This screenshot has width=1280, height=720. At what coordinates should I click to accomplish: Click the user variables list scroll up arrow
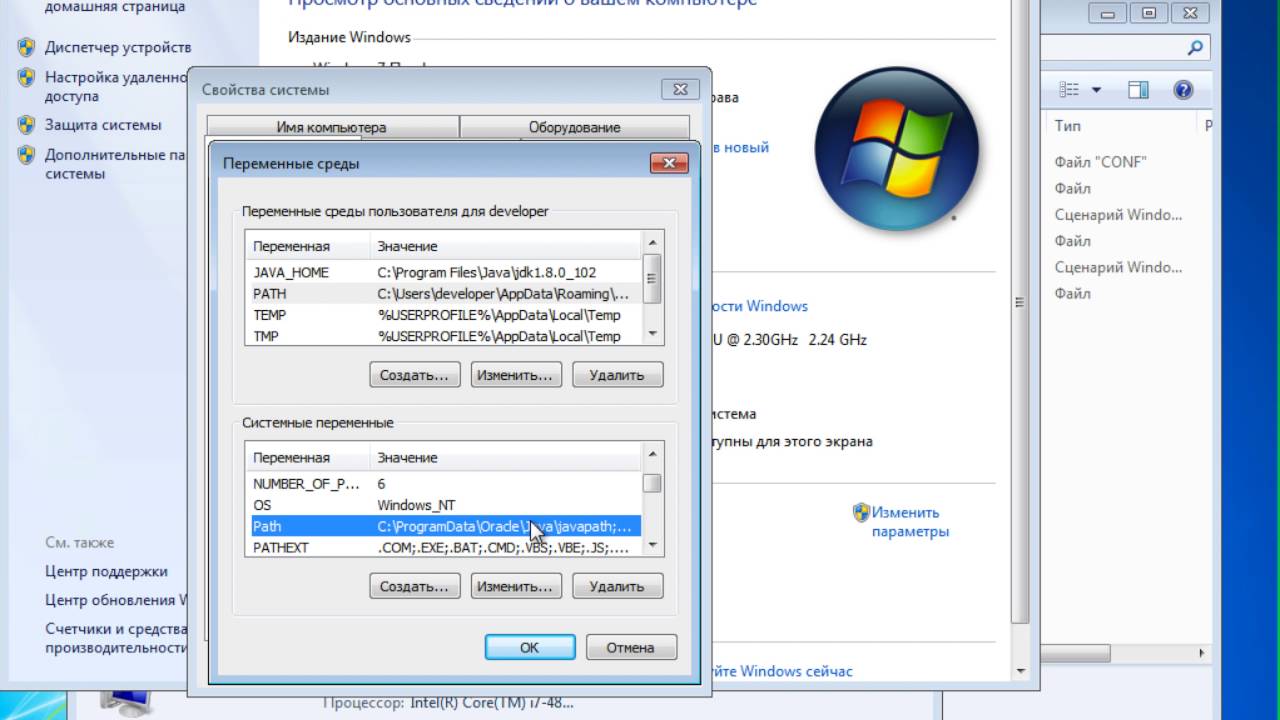(x=652, y=243)
